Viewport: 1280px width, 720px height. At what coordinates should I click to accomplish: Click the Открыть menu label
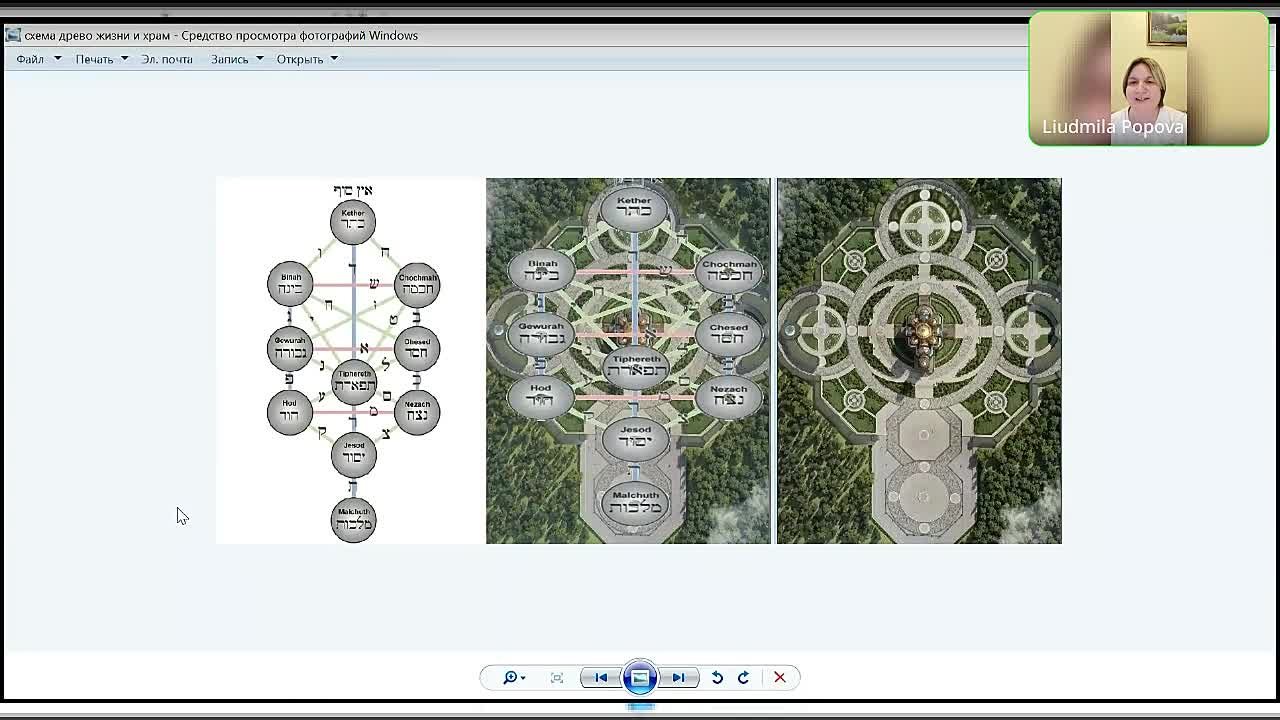[300, 59]
